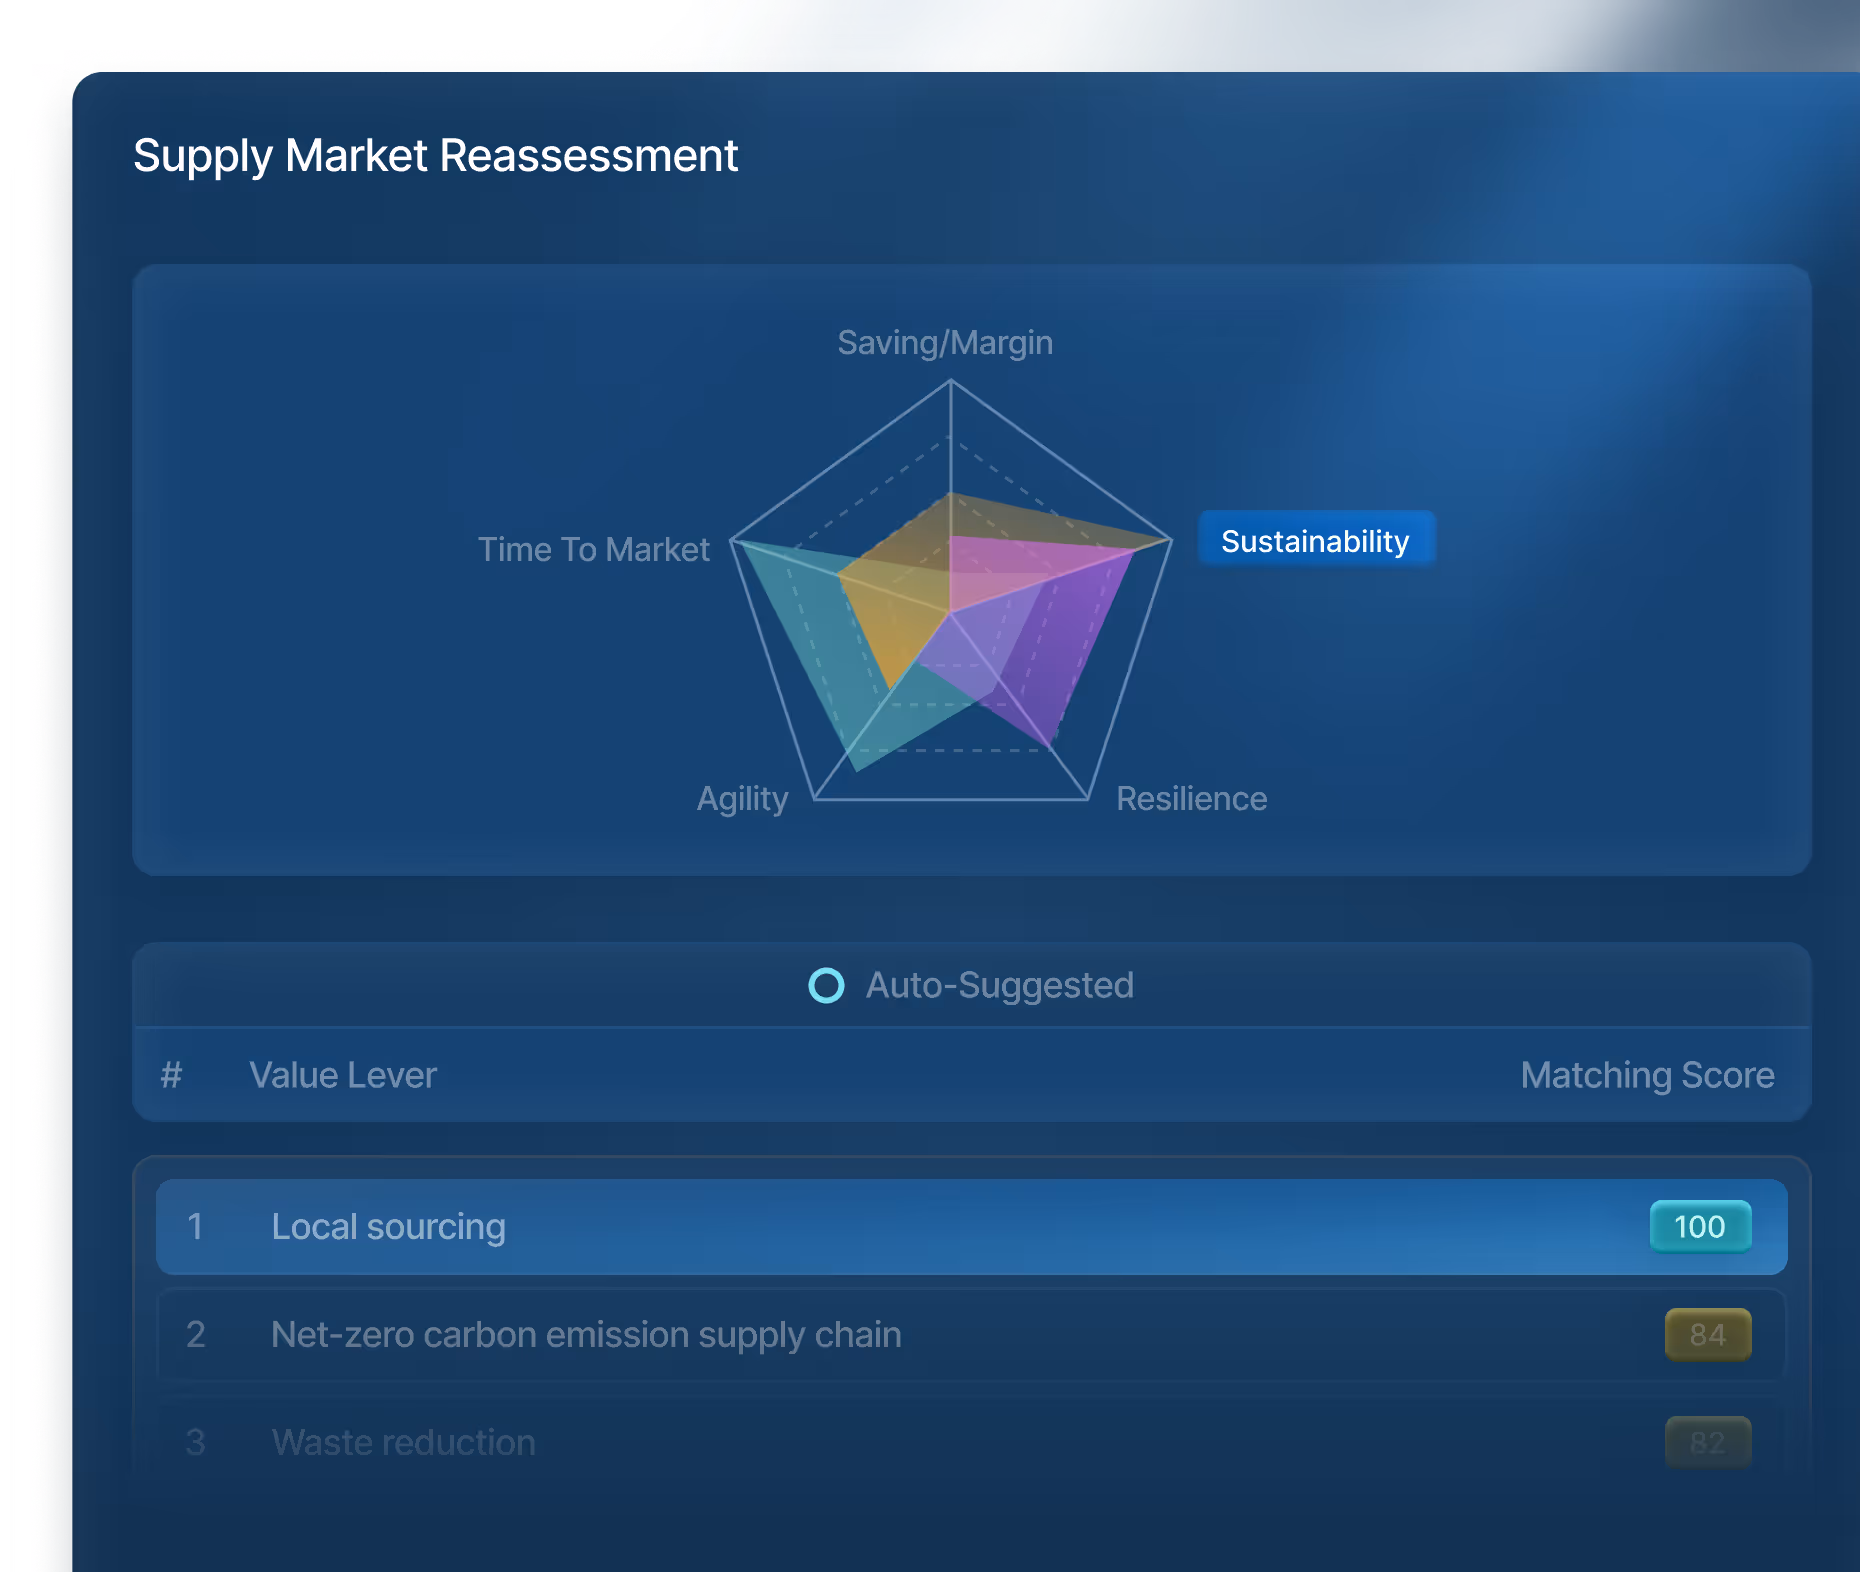Select the Waste reduction row
Image resolution: width=1860 pixels, height=1572 pixels.
pyautogui.click(x=971, y=1443)
